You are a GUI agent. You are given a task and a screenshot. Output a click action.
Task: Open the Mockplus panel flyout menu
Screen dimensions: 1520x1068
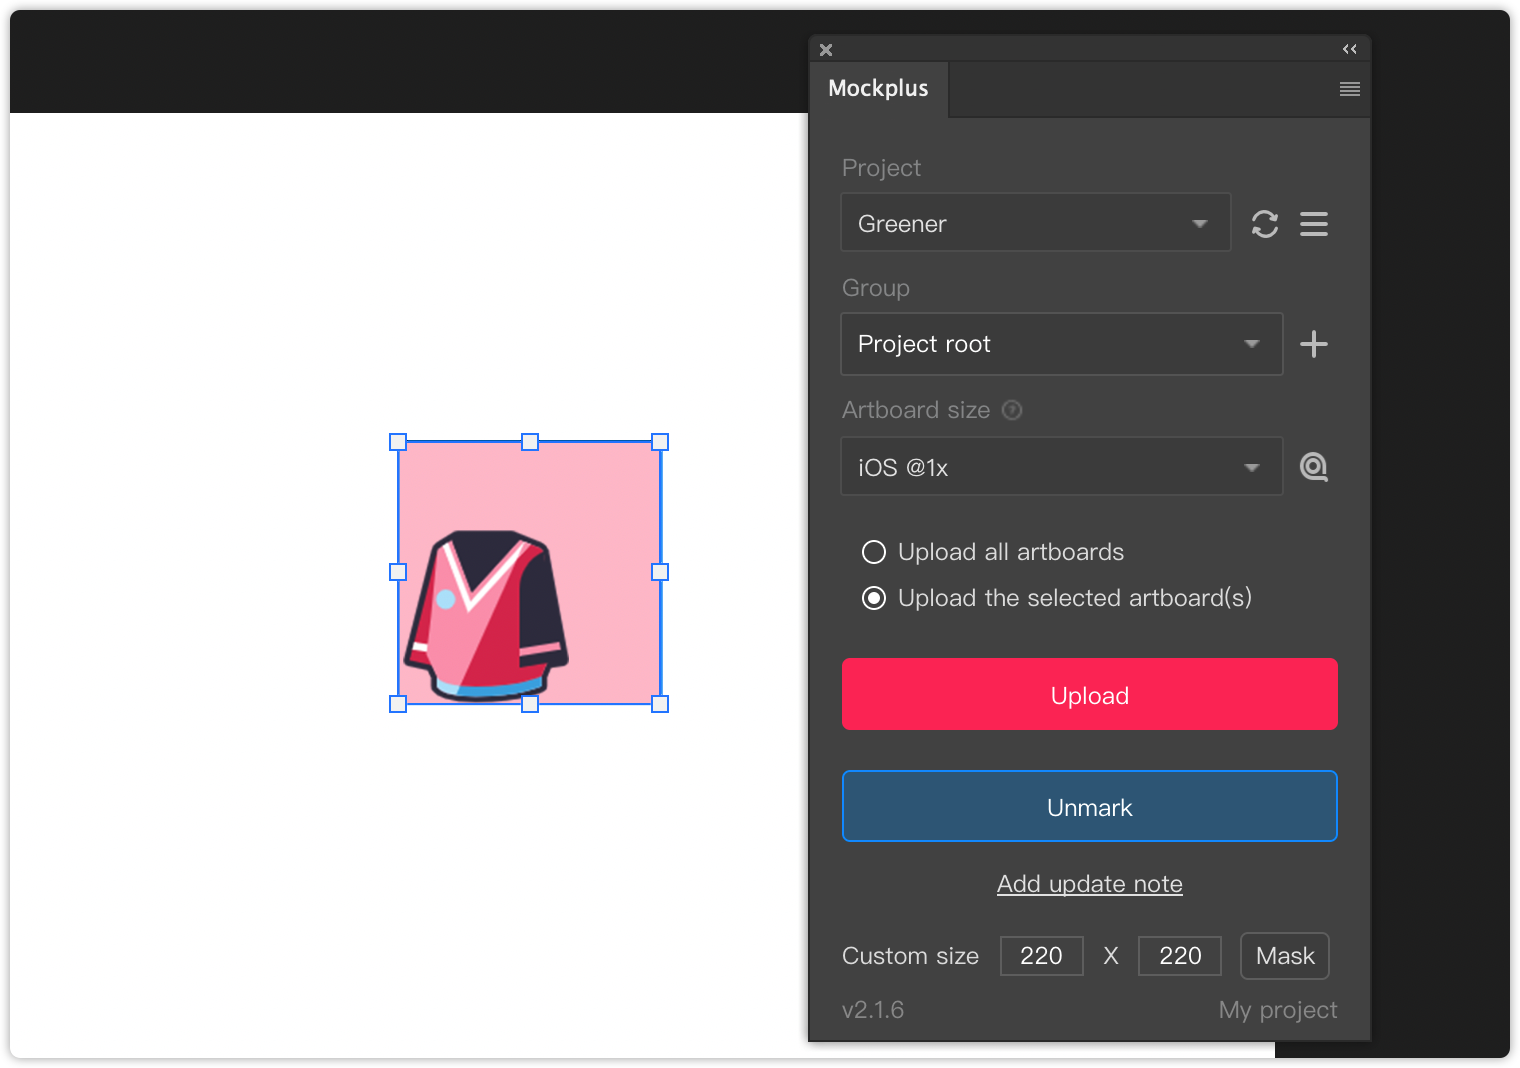pos(1350,89)
